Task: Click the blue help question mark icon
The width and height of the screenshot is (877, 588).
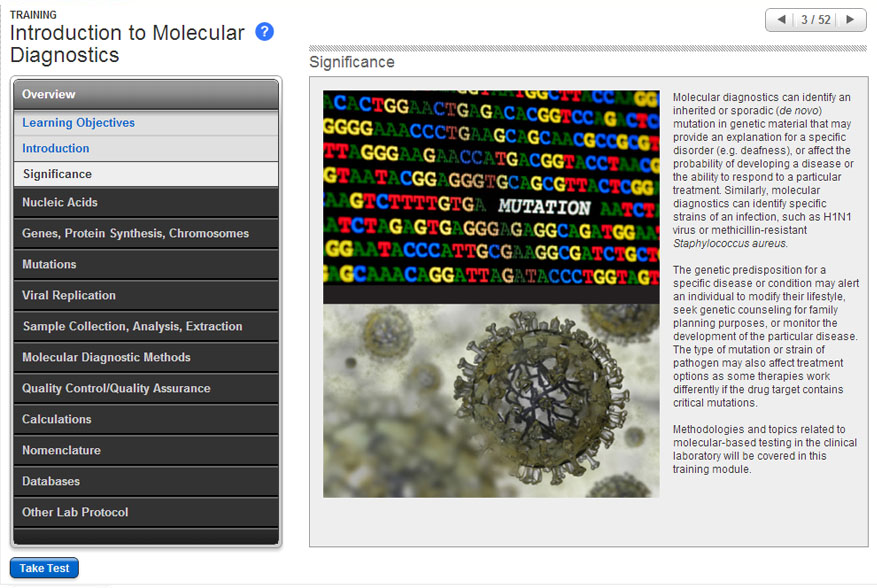Action: coord(264,31)
